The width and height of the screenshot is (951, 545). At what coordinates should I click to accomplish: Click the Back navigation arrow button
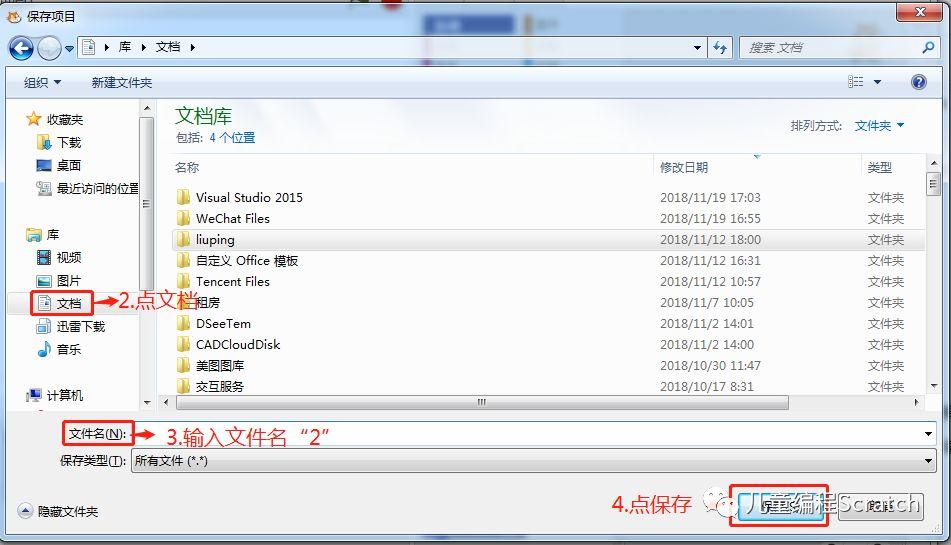(x=21, y=48)
